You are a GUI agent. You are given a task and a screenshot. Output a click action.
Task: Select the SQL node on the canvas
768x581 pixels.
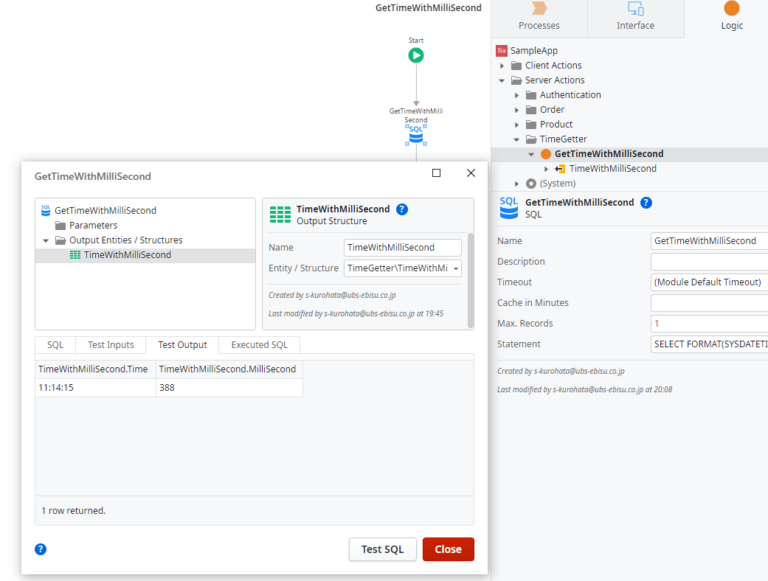tap(416, 135)
